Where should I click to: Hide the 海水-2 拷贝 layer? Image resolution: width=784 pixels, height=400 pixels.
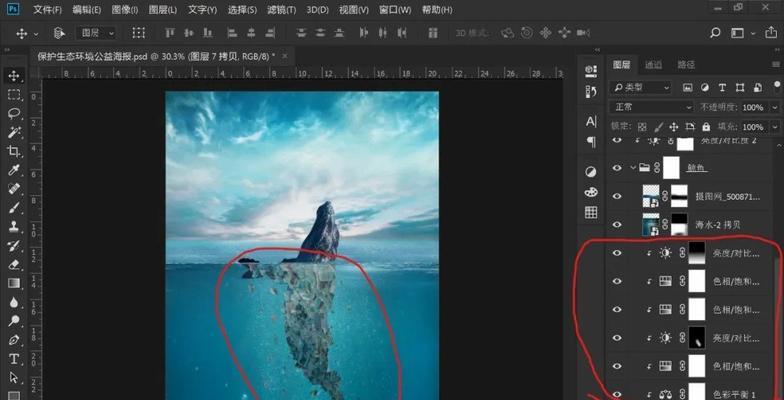617,224
